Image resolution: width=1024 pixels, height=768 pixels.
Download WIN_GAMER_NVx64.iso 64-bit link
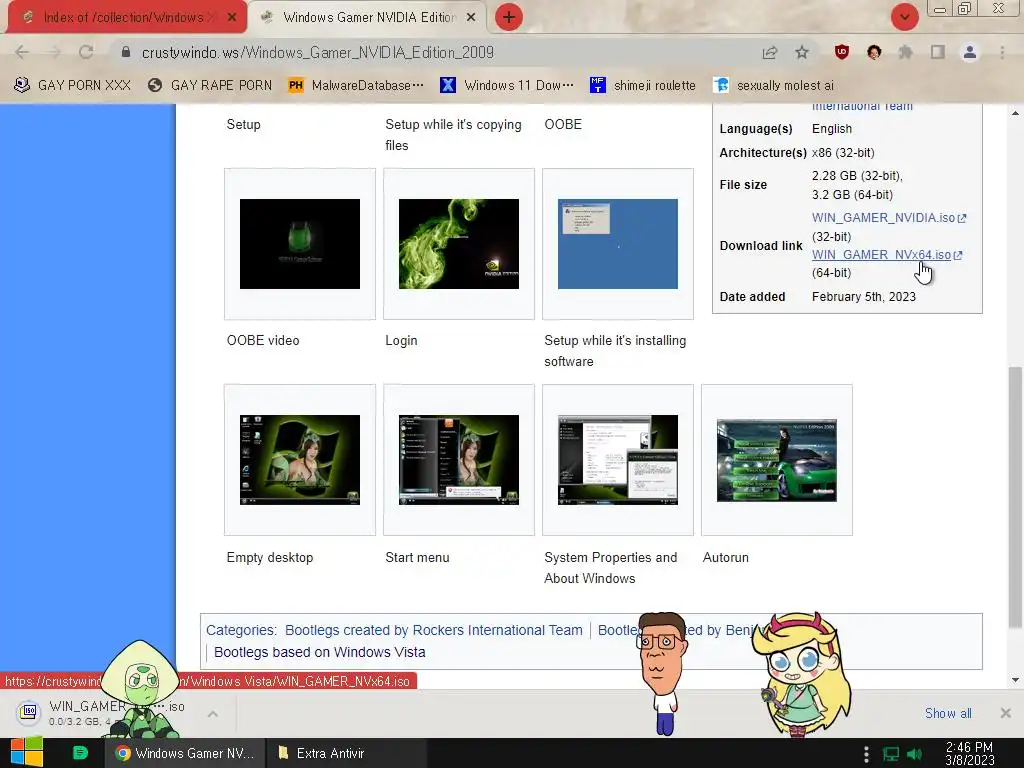[887, 255]
